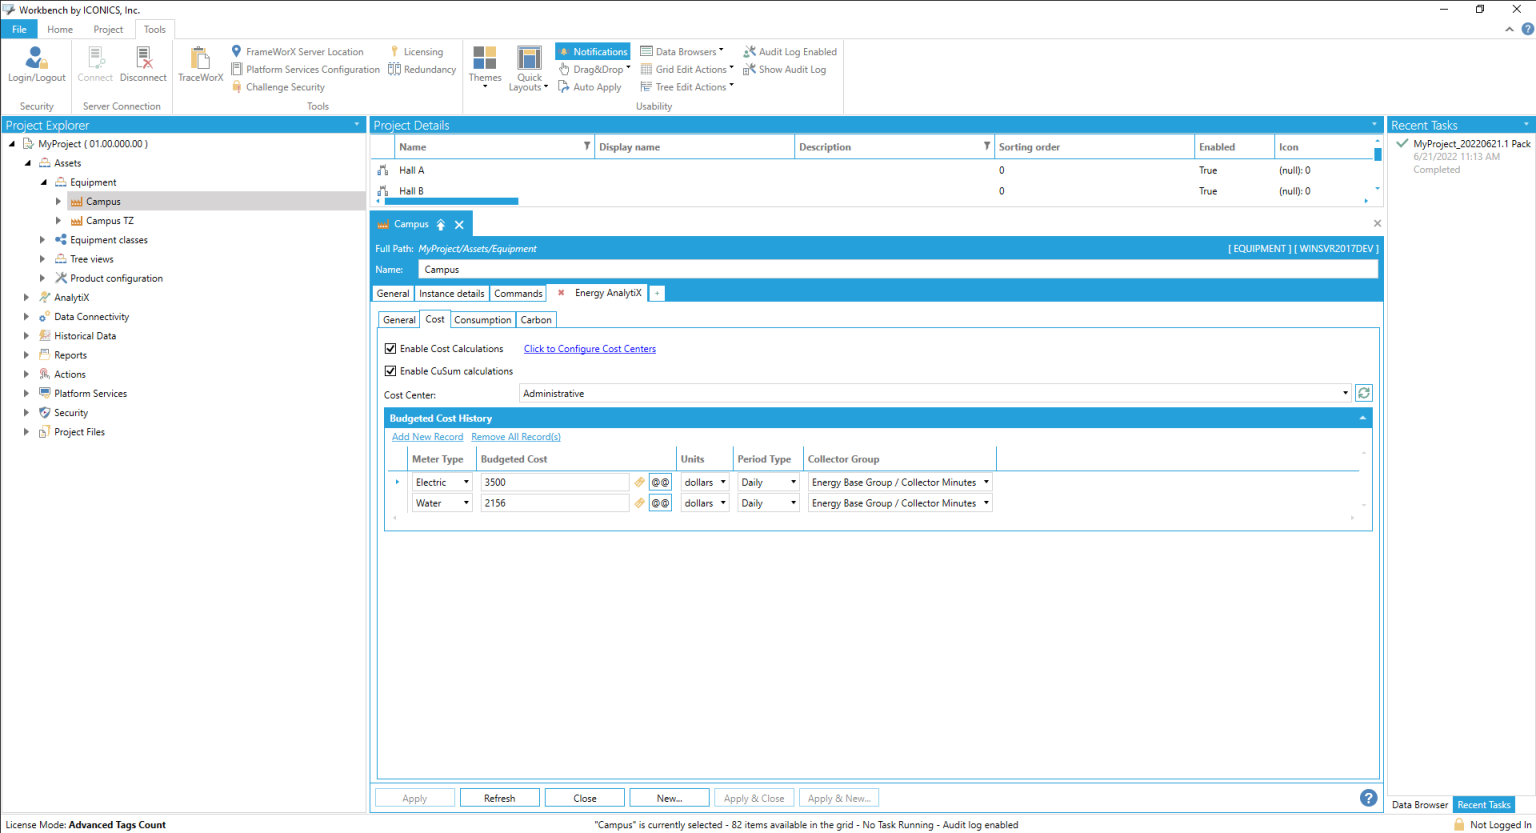Open Redundancy settings
Image resolution: width=1536 pixels, height=833 pixels.
(x=422, y=70)
